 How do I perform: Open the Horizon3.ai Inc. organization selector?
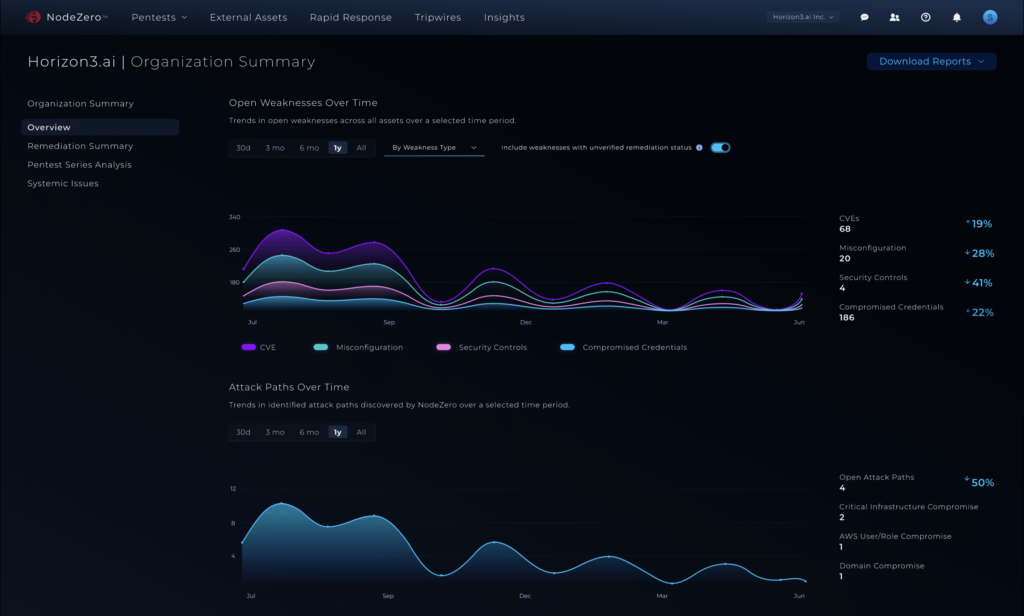[803, 17]
